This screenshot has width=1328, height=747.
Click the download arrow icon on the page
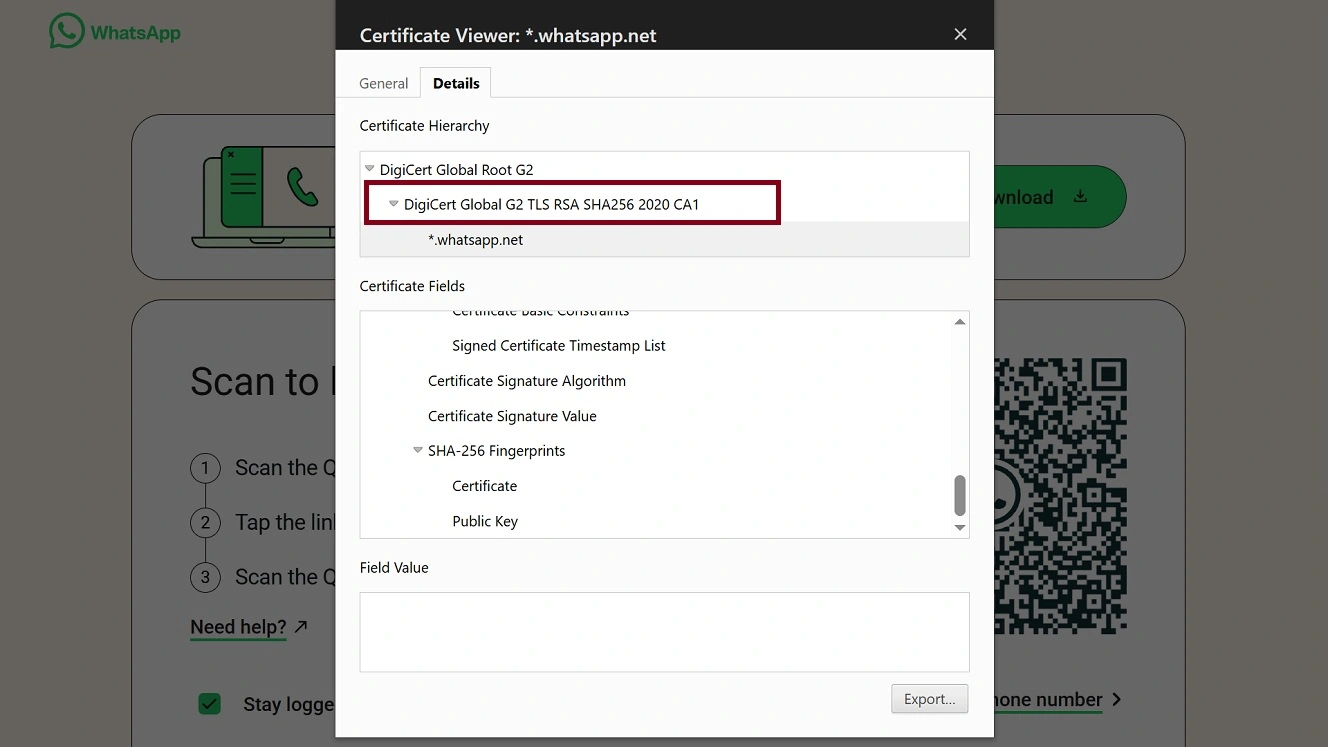(x=1080, y=197)
